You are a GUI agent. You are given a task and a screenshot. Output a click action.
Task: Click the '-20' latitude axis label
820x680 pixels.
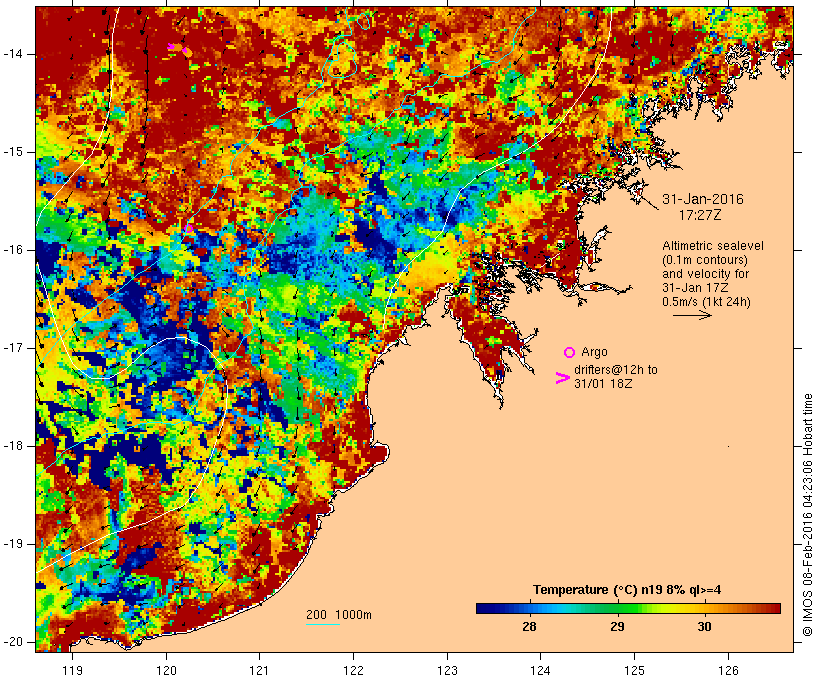point(12,642)
